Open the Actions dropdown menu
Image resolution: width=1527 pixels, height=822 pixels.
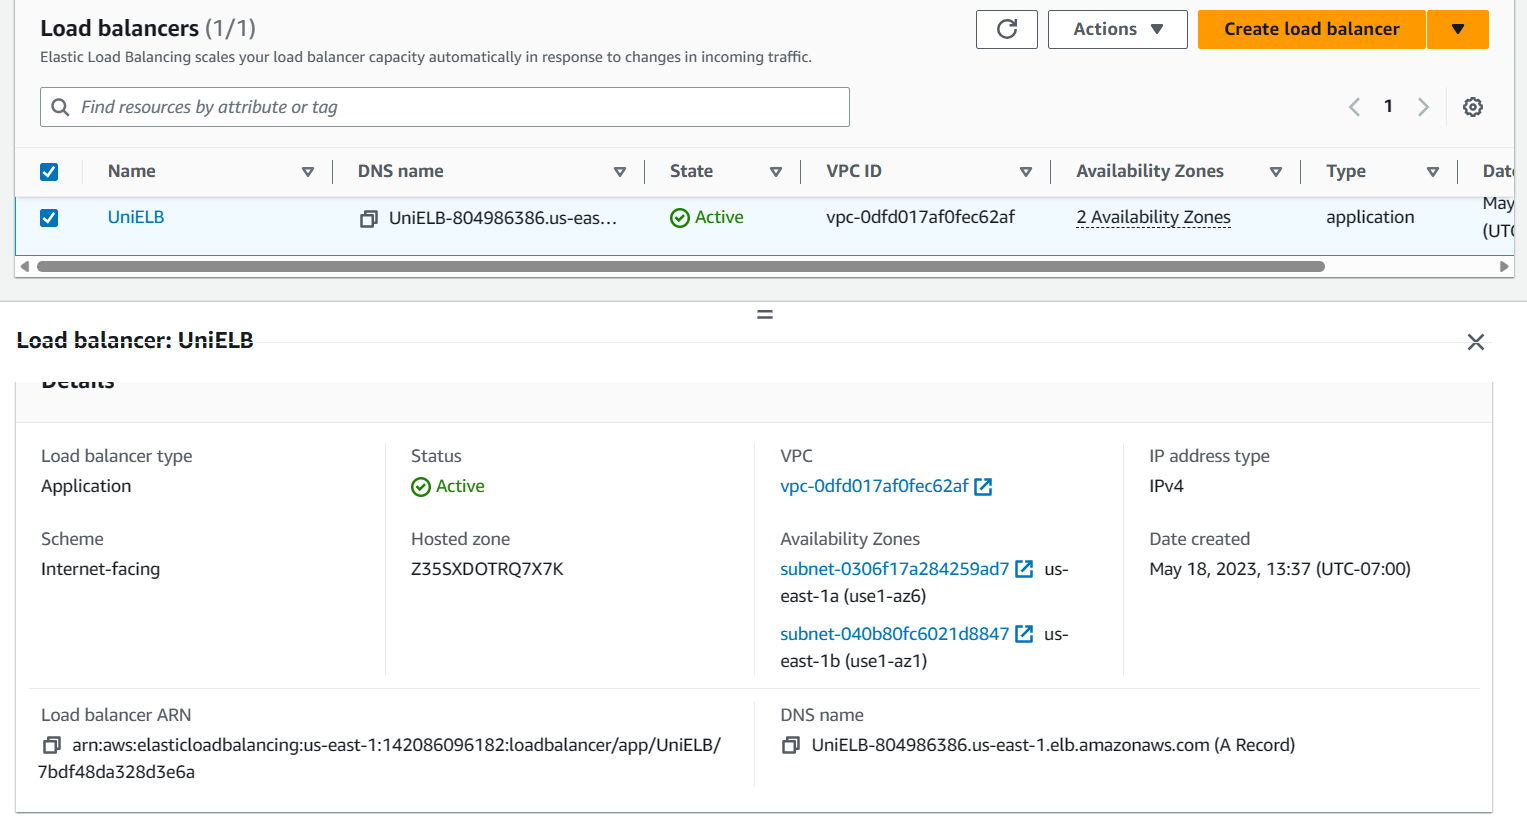1117,29
